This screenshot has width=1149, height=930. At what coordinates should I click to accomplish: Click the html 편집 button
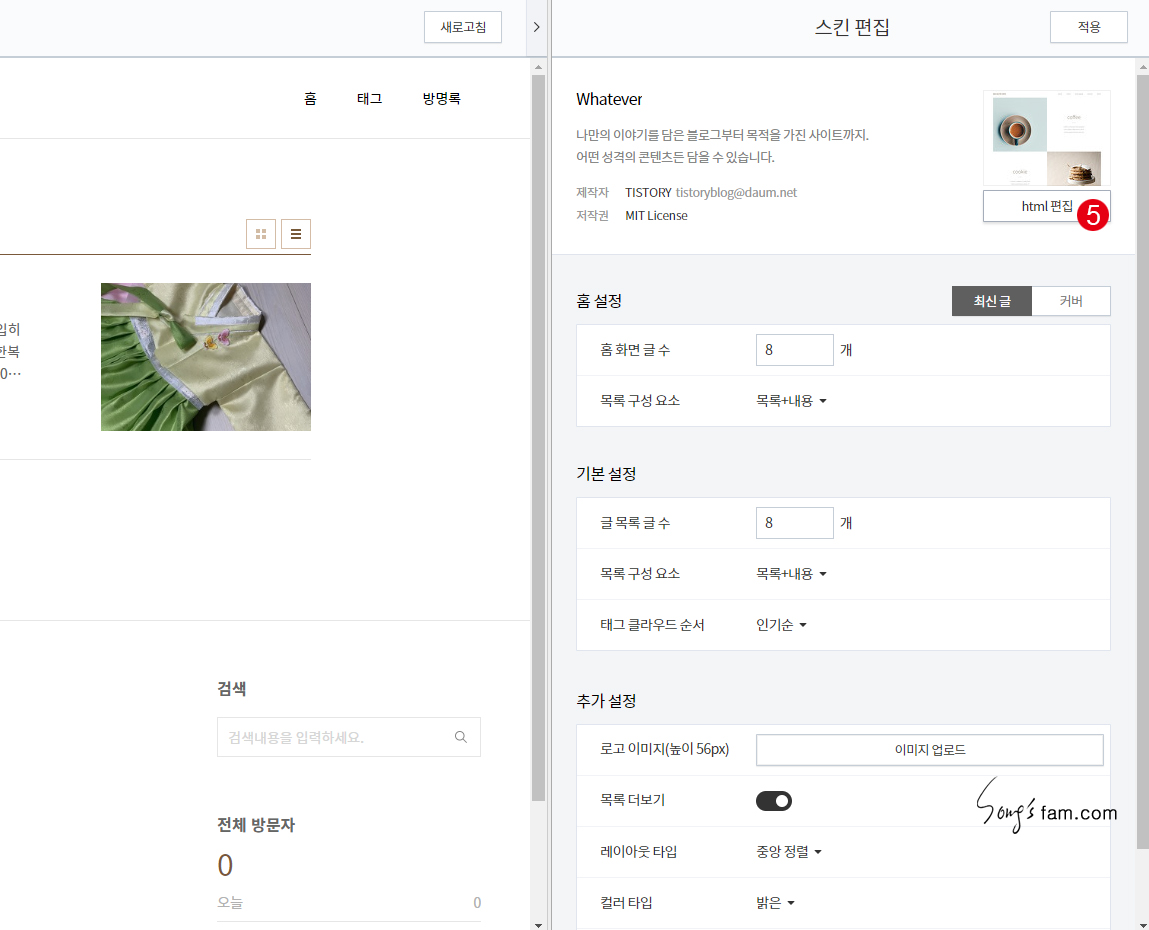(x=1046, y=206)
